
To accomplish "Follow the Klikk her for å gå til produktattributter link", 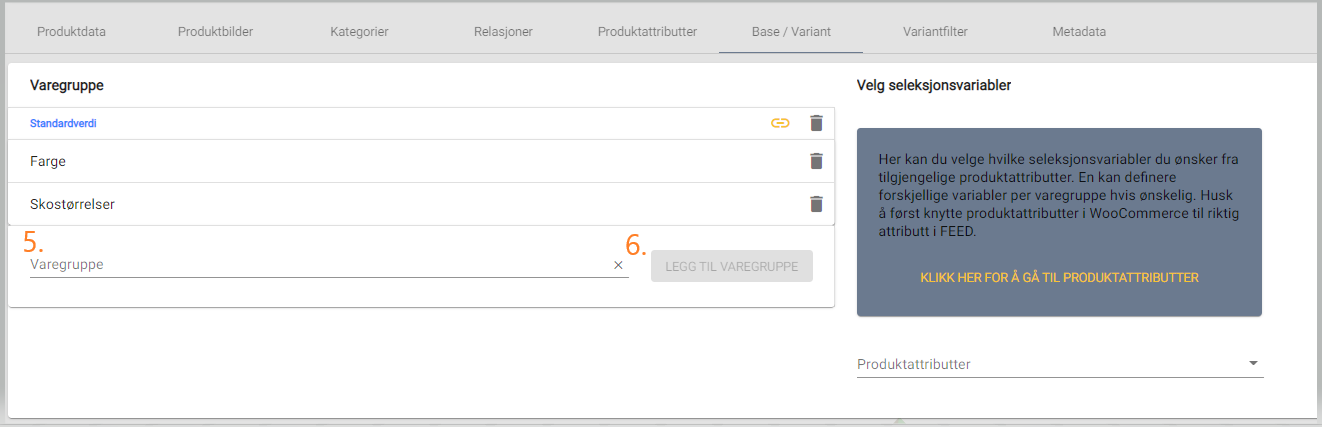I will tap(1059, 277).
